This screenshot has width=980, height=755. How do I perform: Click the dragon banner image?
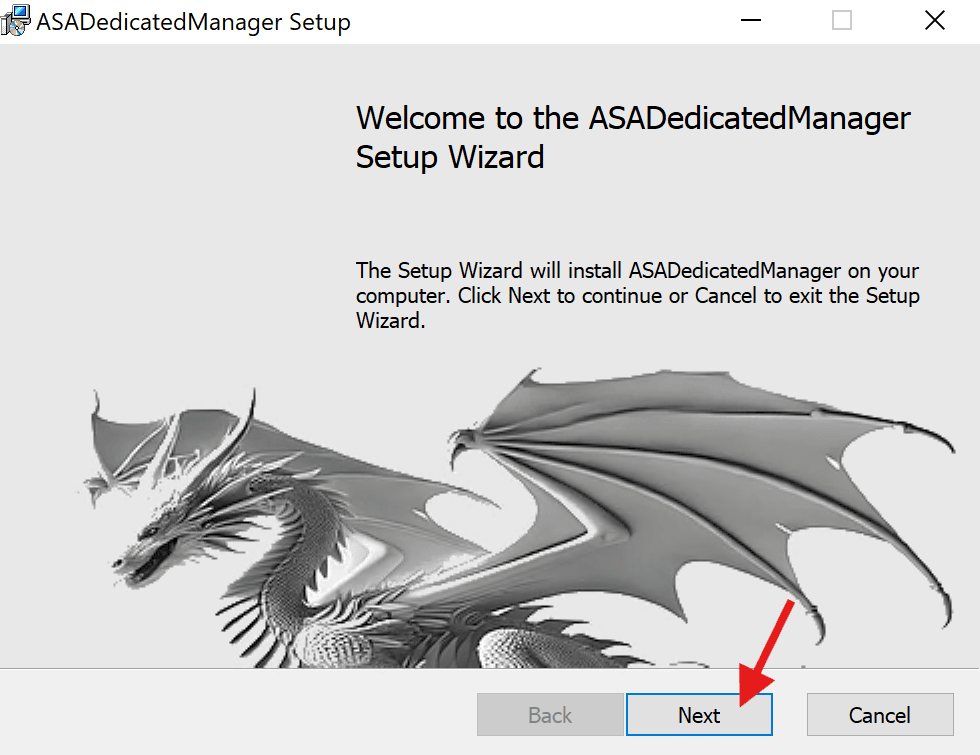[x=516, y=518]
